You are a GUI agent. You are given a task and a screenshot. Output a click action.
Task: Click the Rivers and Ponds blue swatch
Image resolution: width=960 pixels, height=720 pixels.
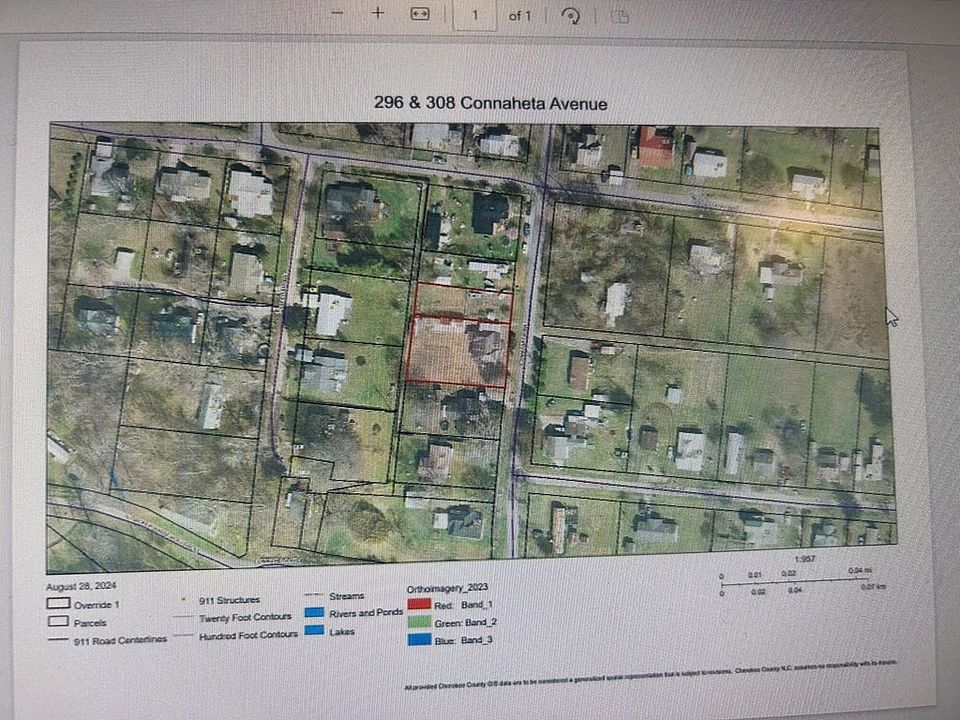[x=316, y=612]
